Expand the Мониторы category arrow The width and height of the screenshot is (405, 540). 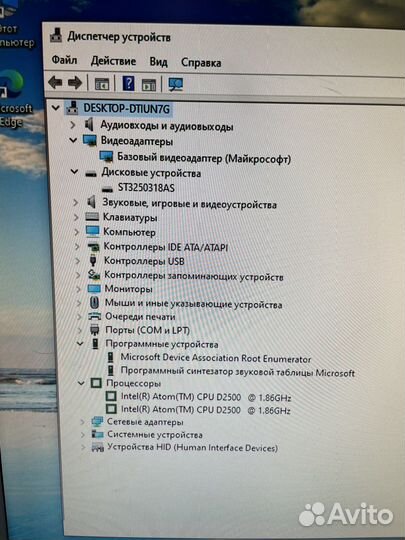coord(79,289)
